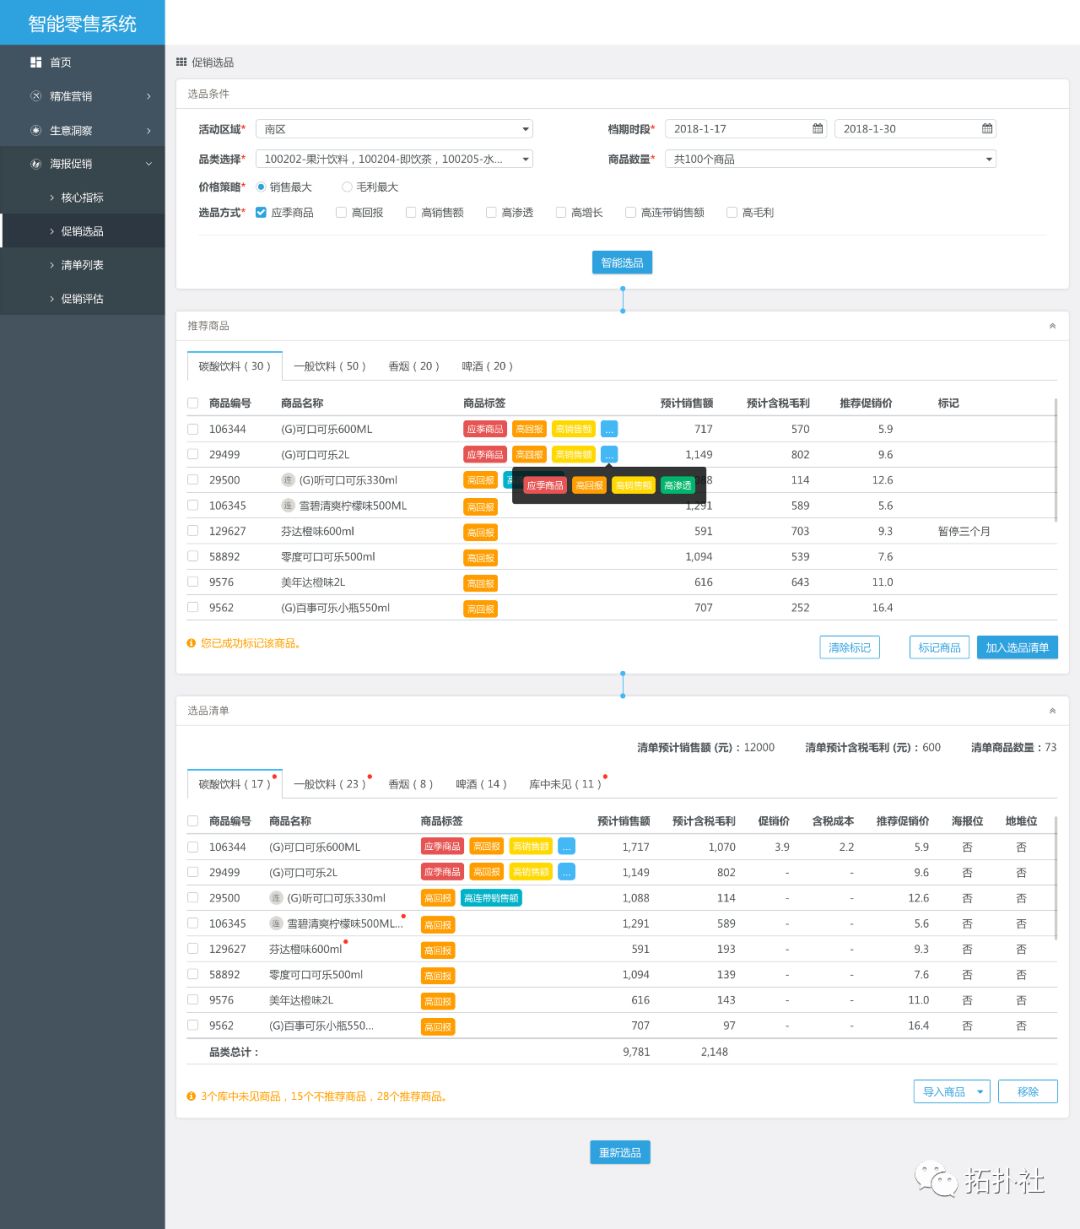Check the 高增长 selection method

click(561, 212)
